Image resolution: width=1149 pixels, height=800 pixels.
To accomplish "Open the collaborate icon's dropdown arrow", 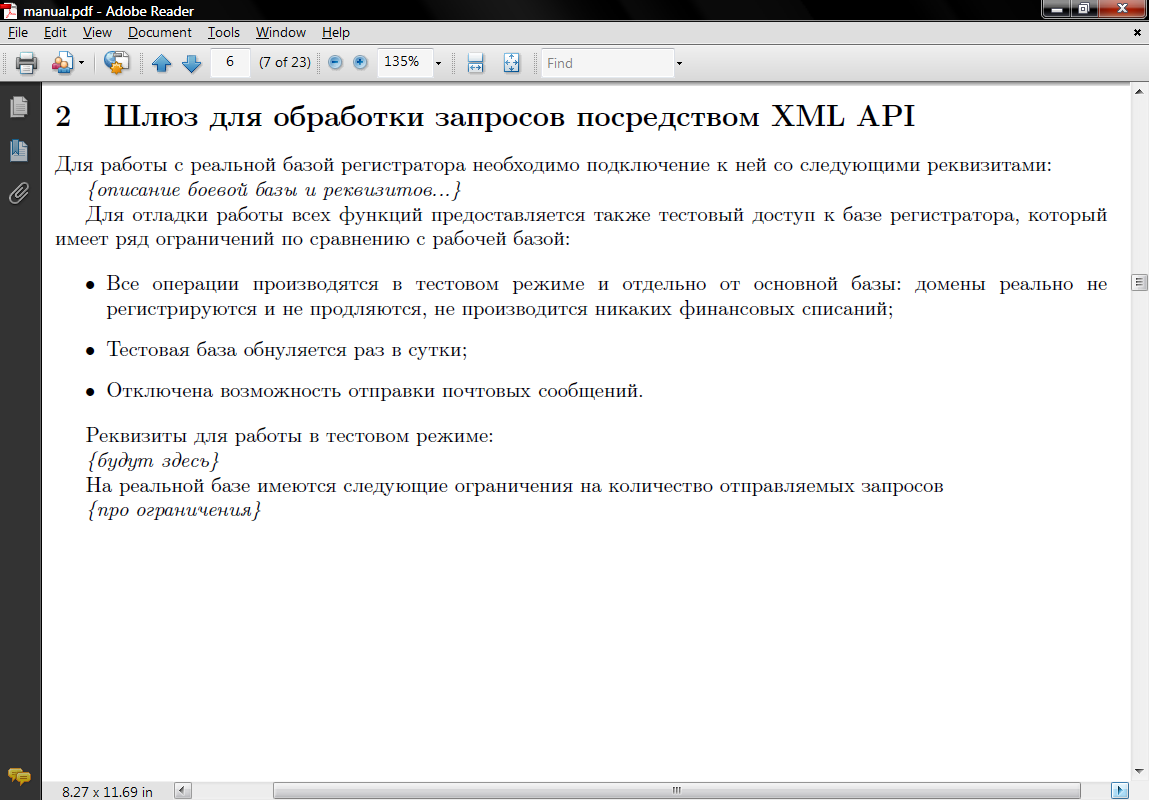I will point(82,63).
